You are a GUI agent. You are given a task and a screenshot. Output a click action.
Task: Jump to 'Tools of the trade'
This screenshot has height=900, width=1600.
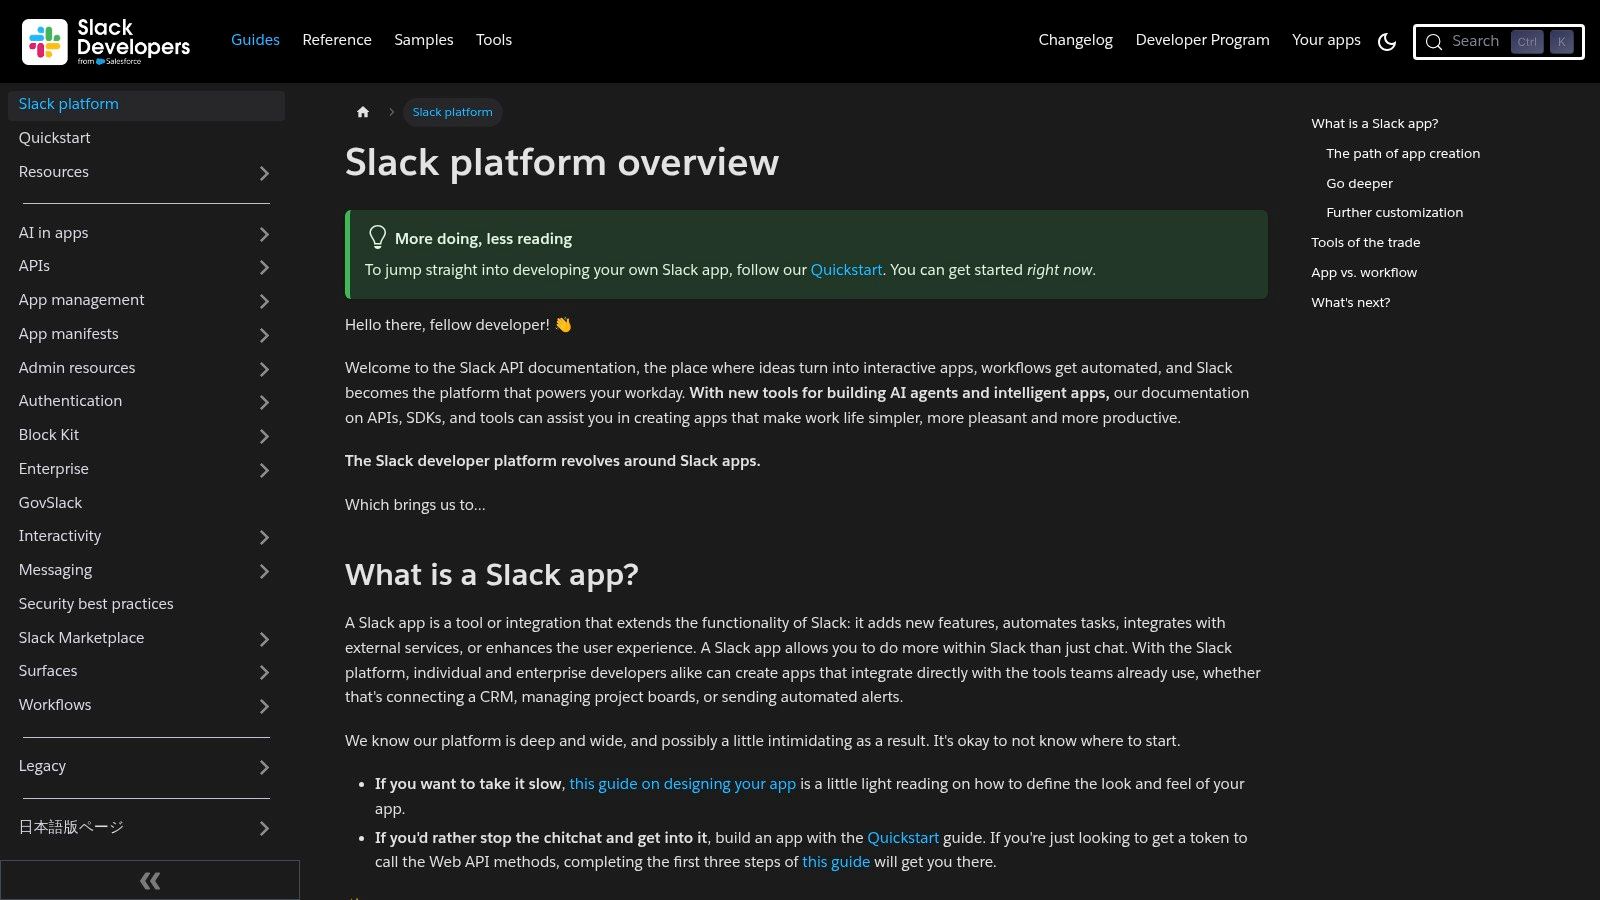click(x=1365, y=243)
